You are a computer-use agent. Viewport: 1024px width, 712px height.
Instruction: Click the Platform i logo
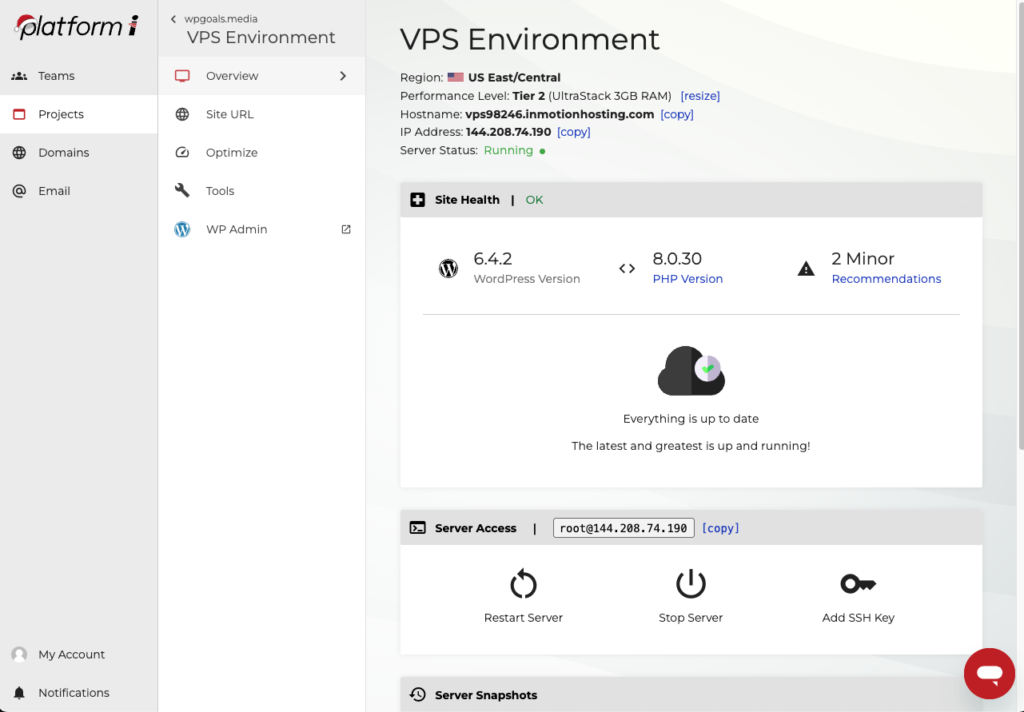[x=77, y=27]
